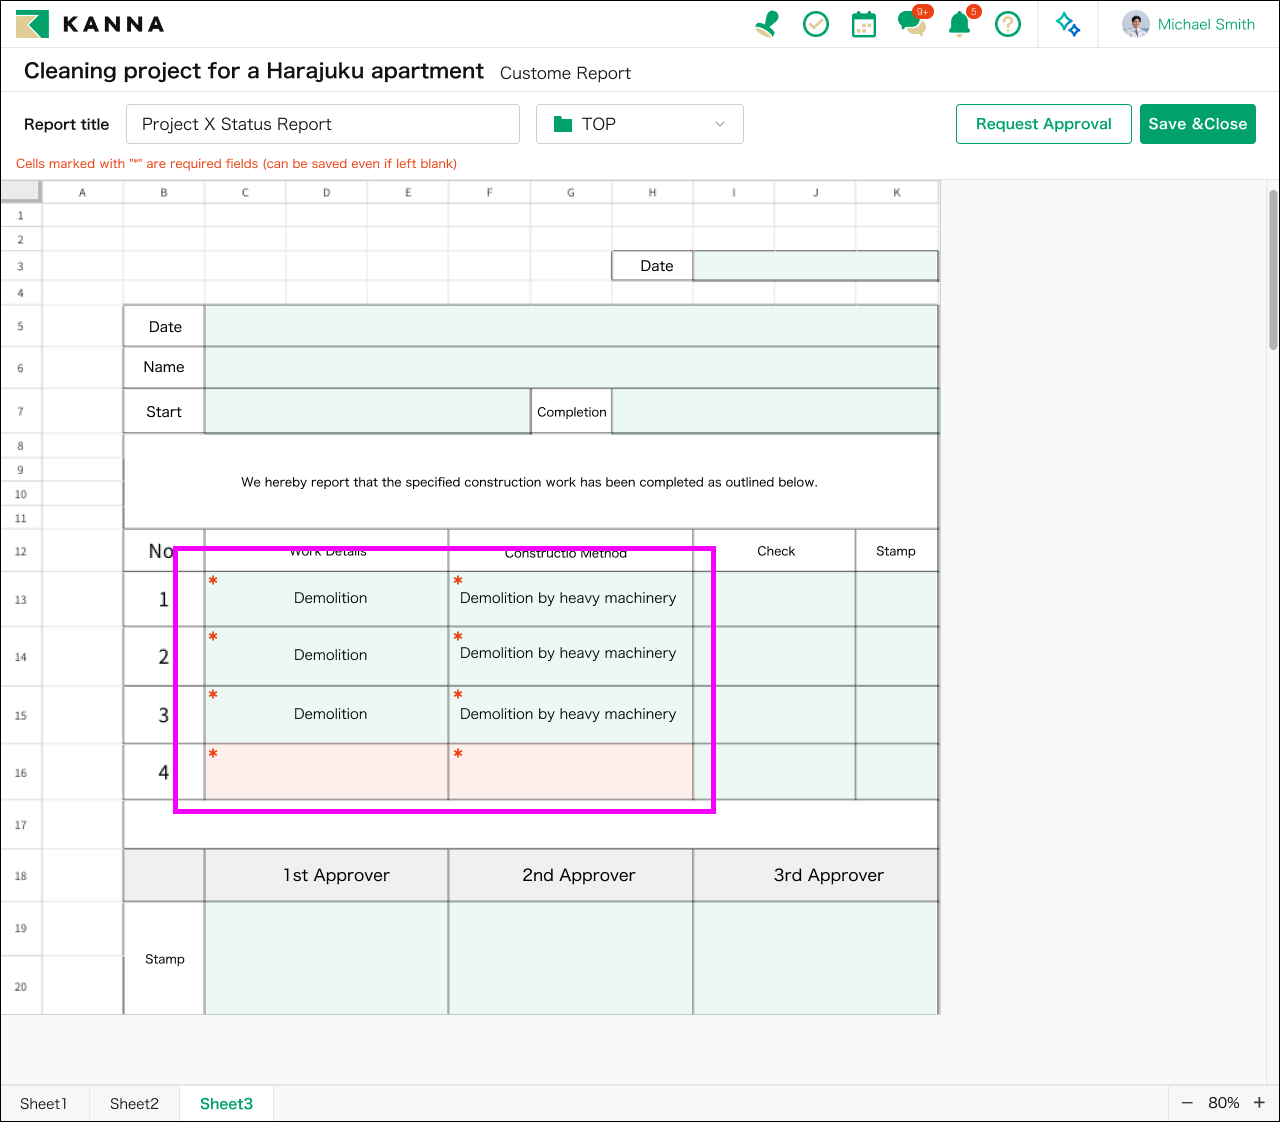
Task: Expand the TOP folder dropdown
Action: pos(640,124)
